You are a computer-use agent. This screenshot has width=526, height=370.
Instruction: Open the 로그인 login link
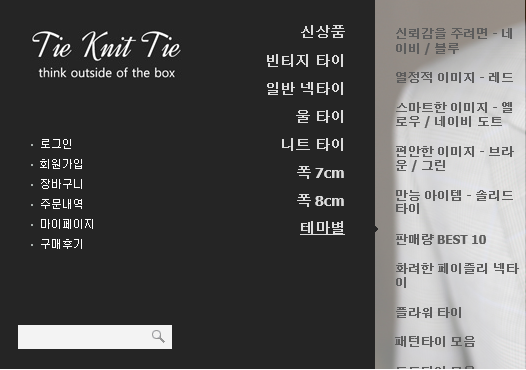[x=56, y=144]
